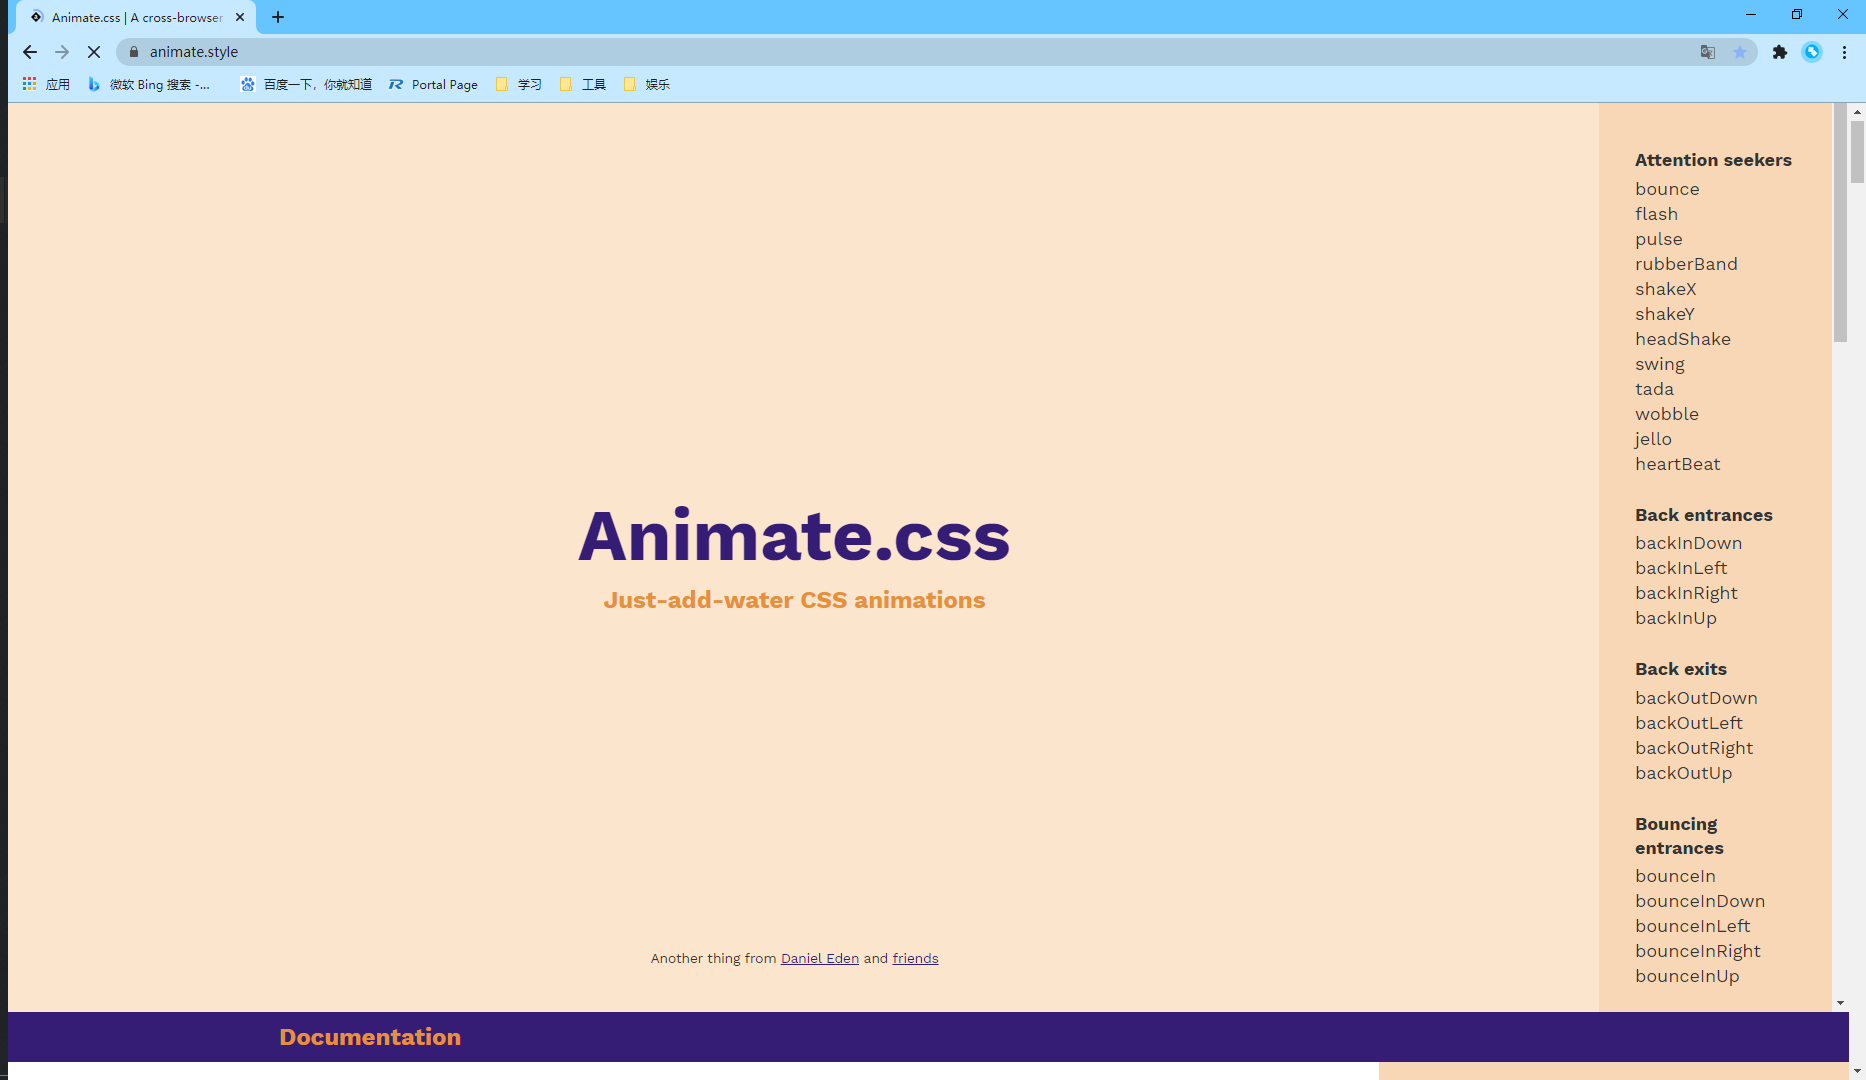Select the bounceInUp animation
The width and height of the screenshot is (1866, 1080).
point(1687,976)
